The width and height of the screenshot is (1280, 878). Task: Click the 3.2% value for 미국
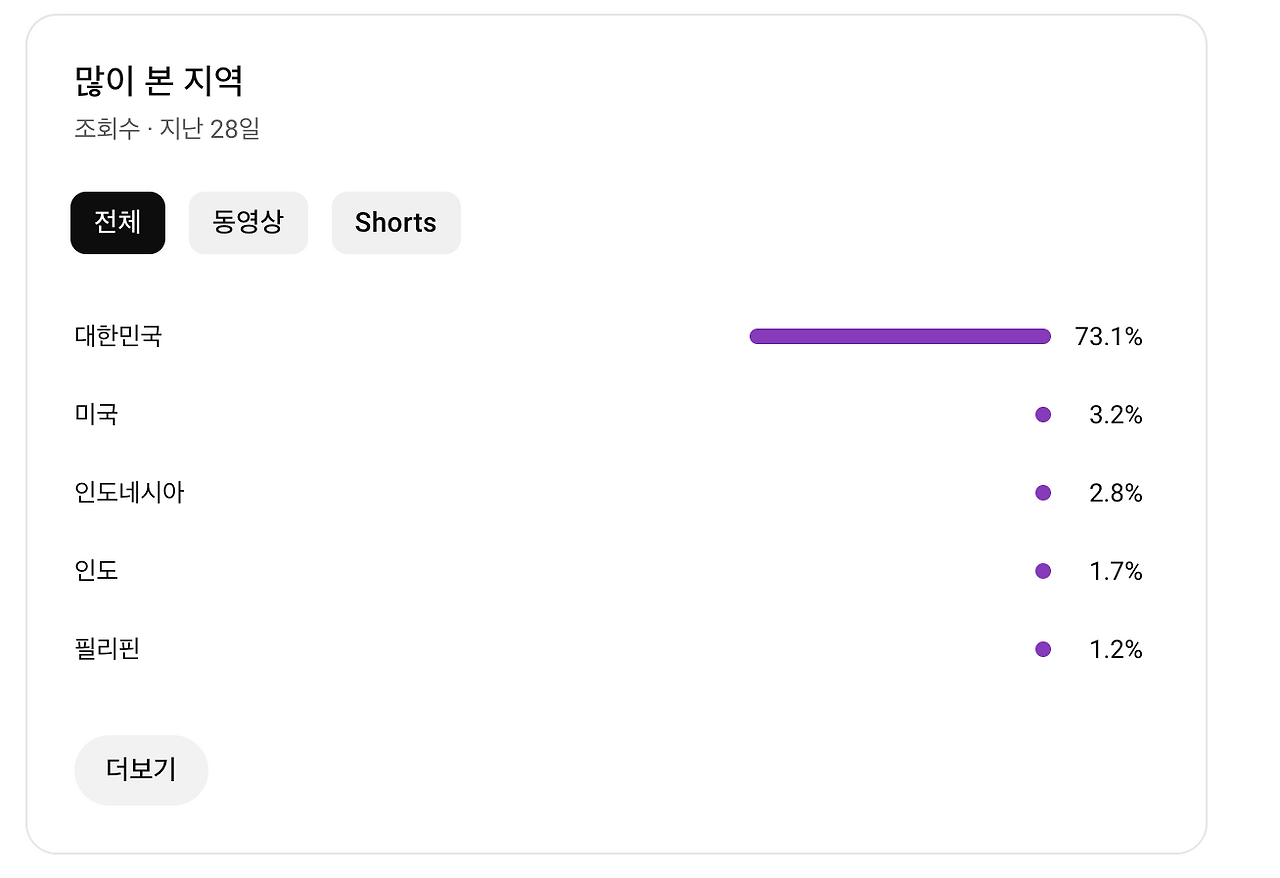coord(1115,415)
